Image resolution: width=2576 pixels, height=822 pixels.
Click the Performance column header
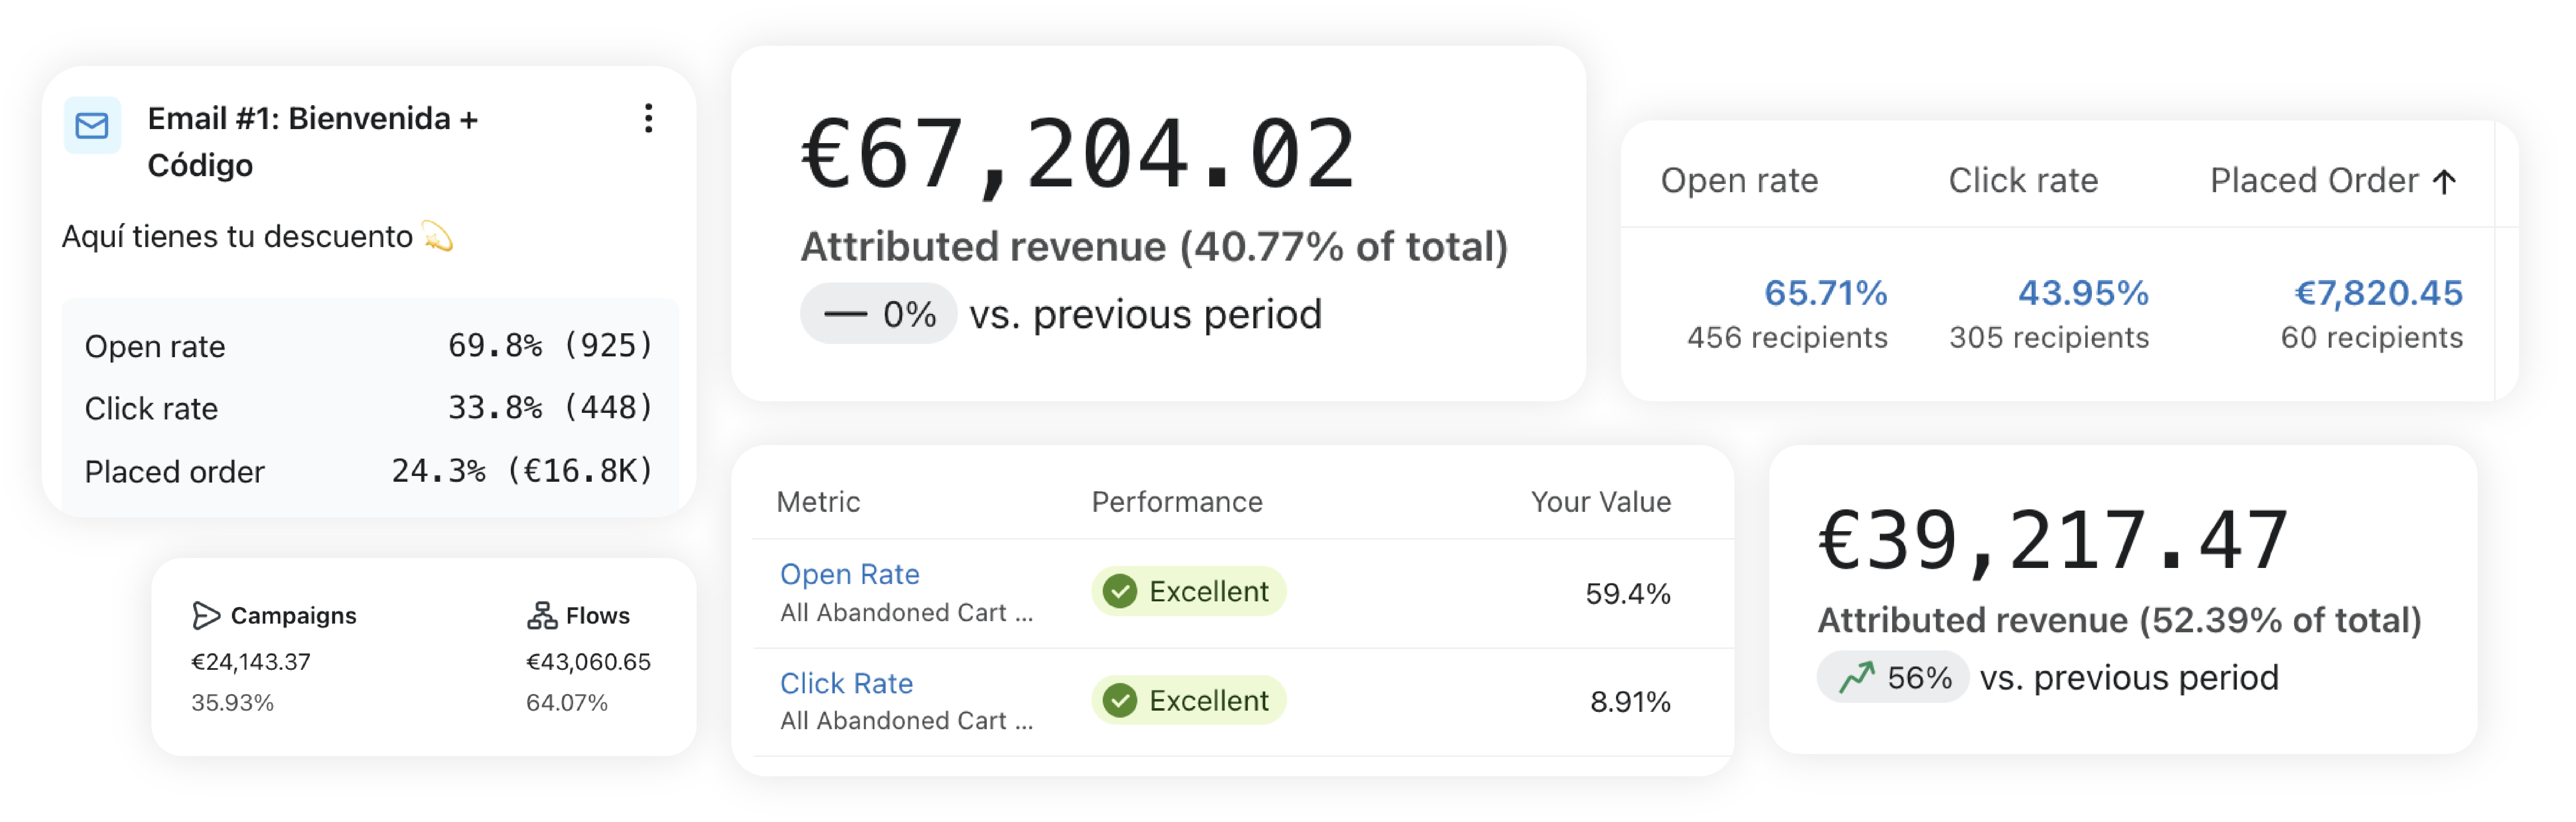click(1176, 501)
